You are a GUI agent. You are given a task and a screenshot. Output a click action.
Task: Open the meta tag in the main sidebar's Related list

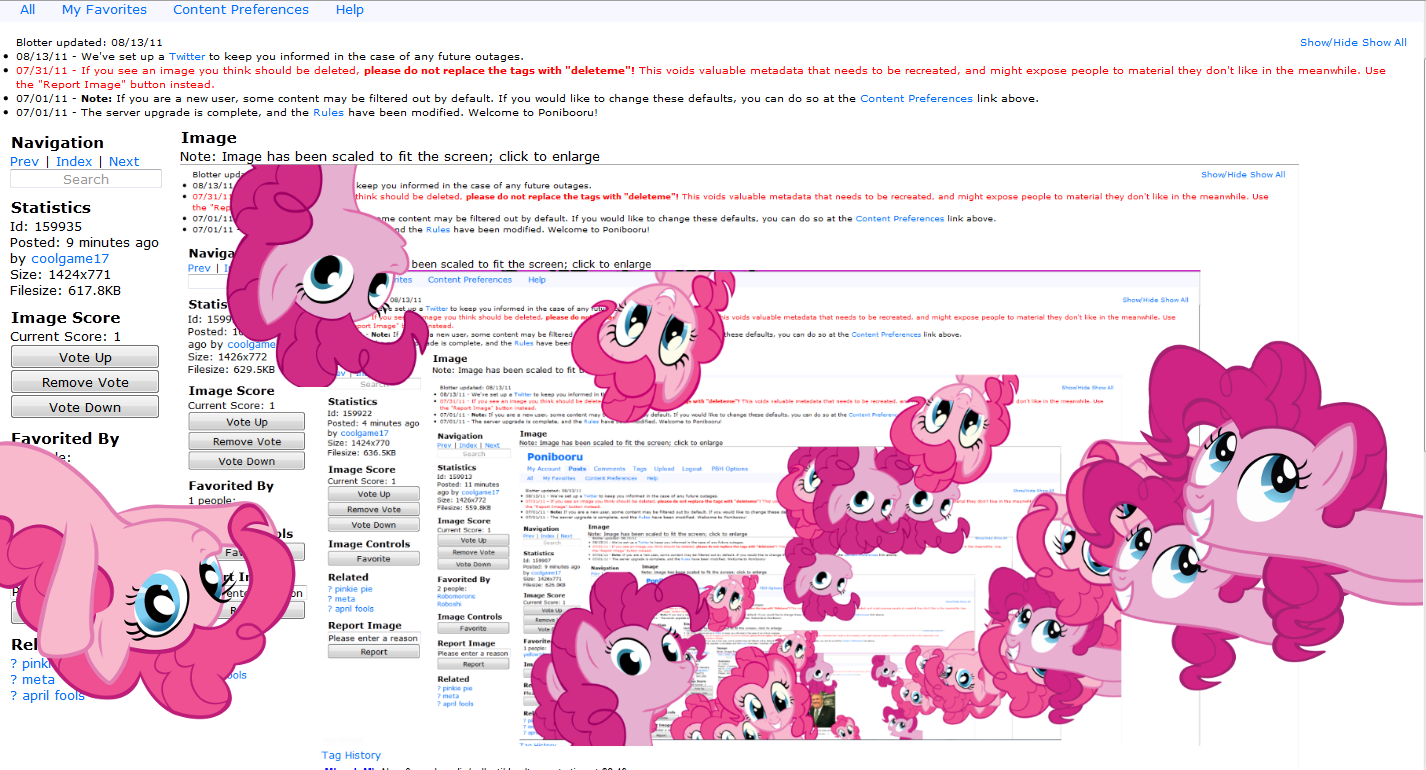39,680
